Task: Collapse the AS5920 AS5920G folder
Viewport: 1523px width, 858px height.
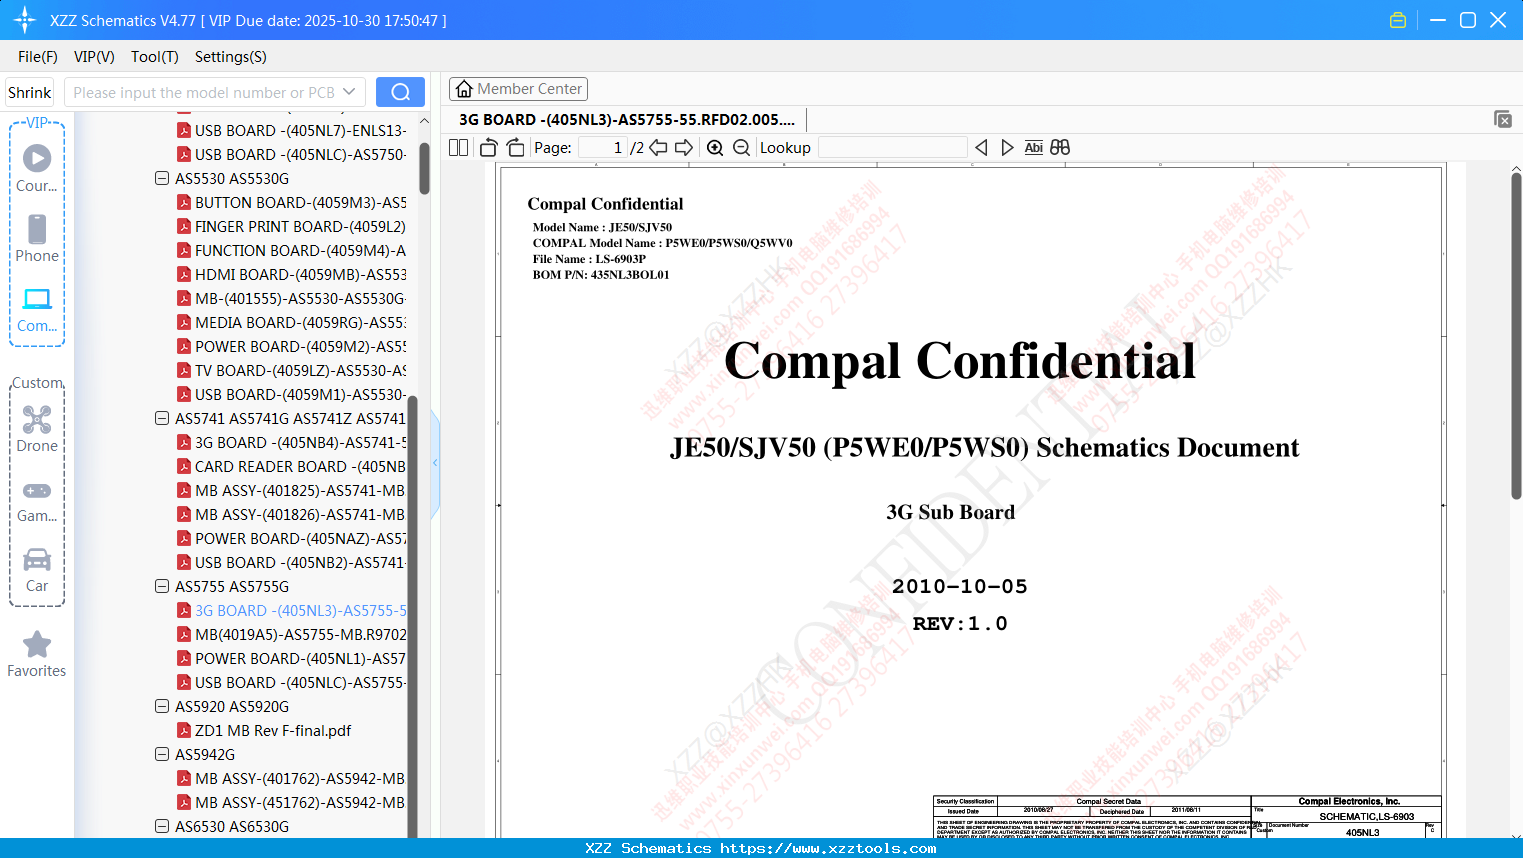Action: pyautogui.click(x=162, y=706)
